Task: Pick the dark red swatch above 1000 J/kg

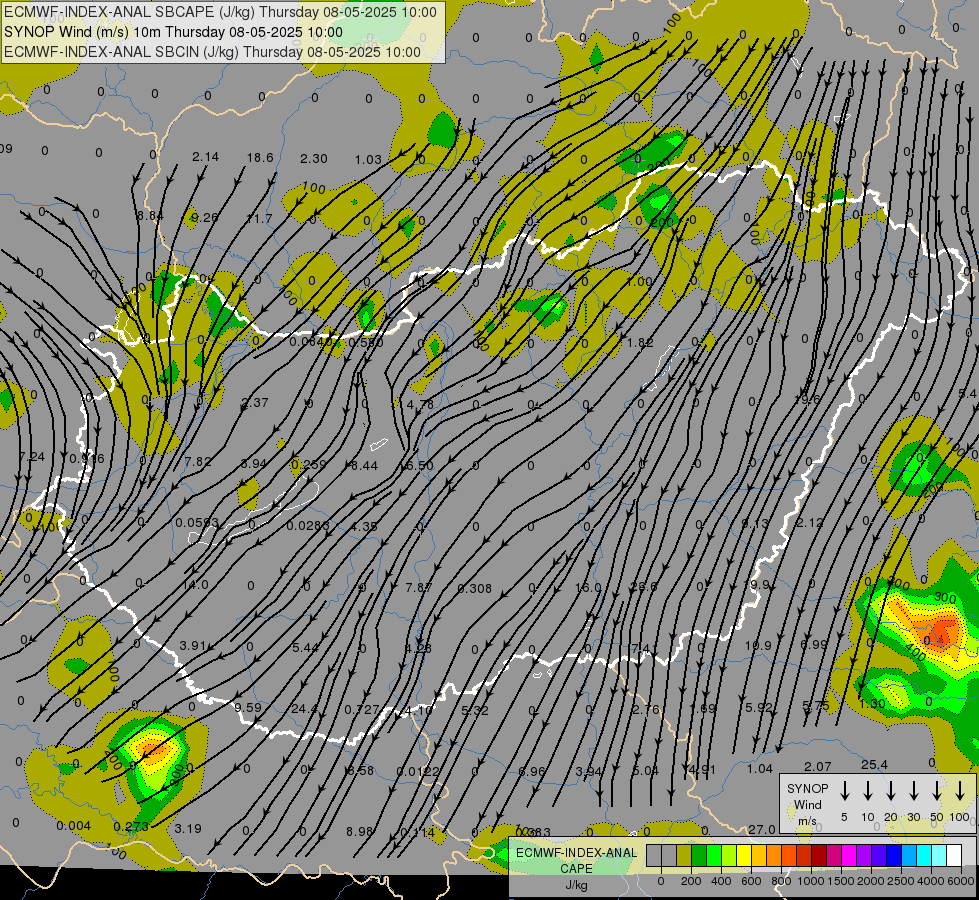Action: coord(819,856)
